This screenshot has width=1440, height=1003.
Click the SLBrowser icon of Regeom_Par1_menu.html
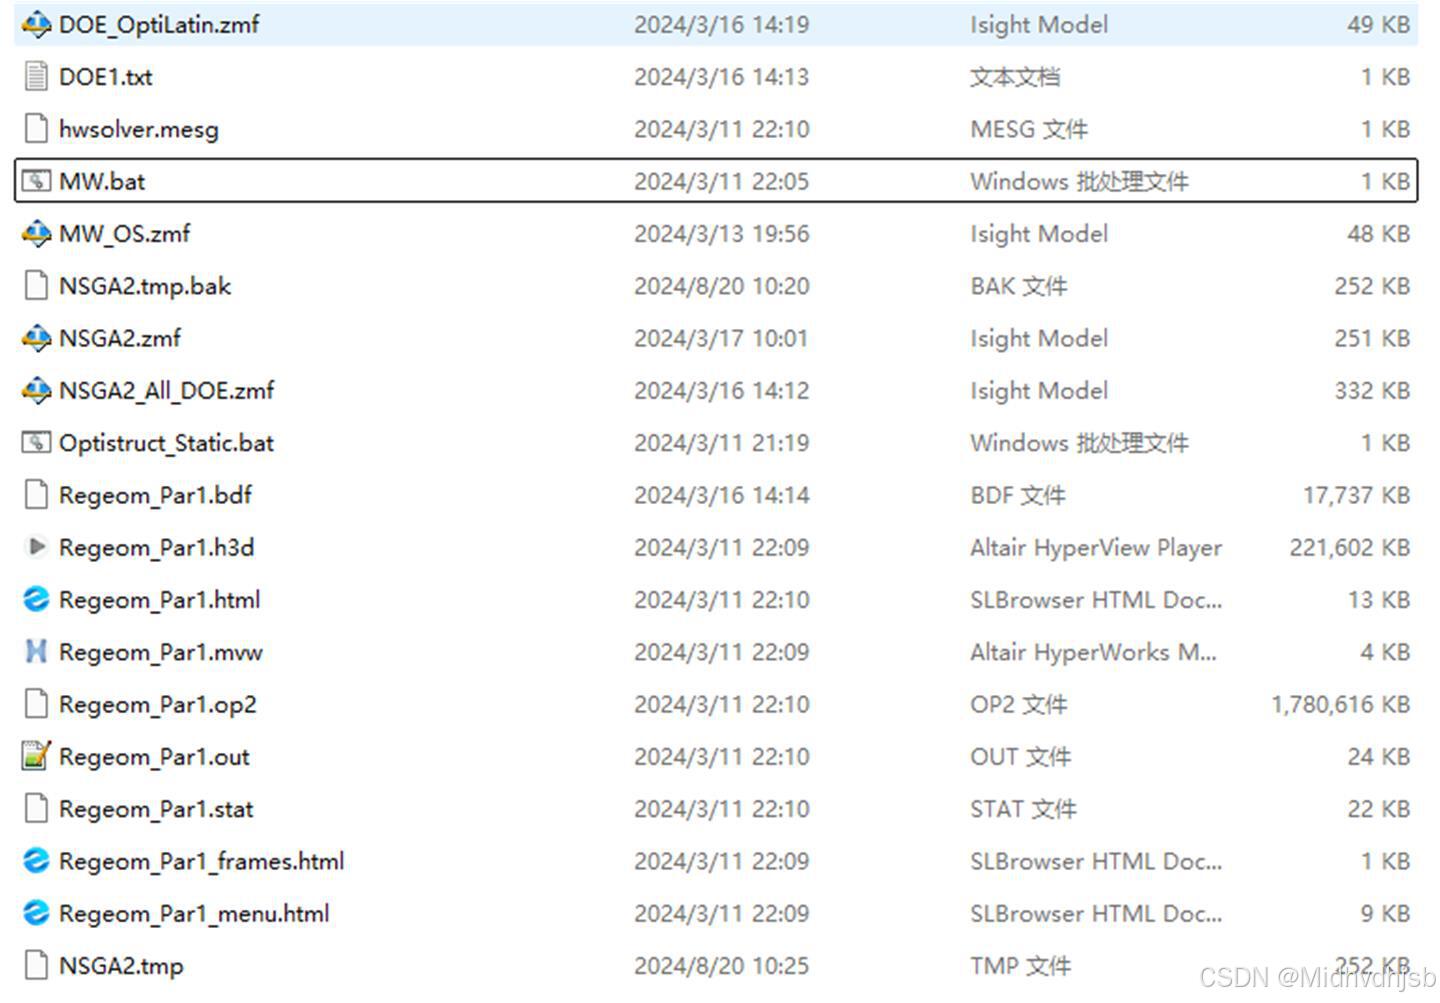(37, 913)
